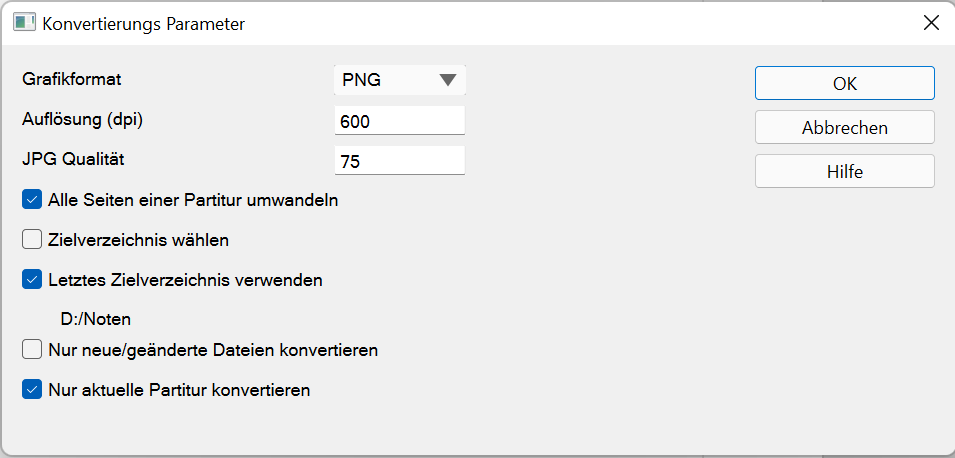Click the Auflösung (dpi) field showing 600
The image size is (955, 458).
point(399,121)
